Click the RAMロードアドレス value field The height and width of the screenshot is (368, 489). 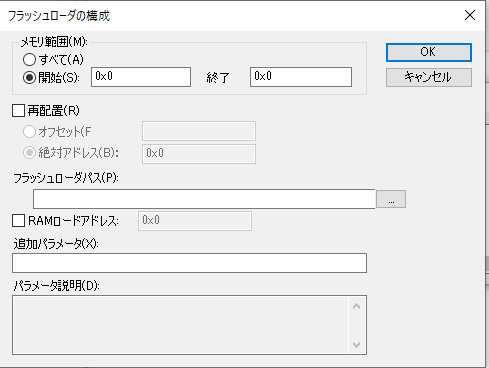195,221
